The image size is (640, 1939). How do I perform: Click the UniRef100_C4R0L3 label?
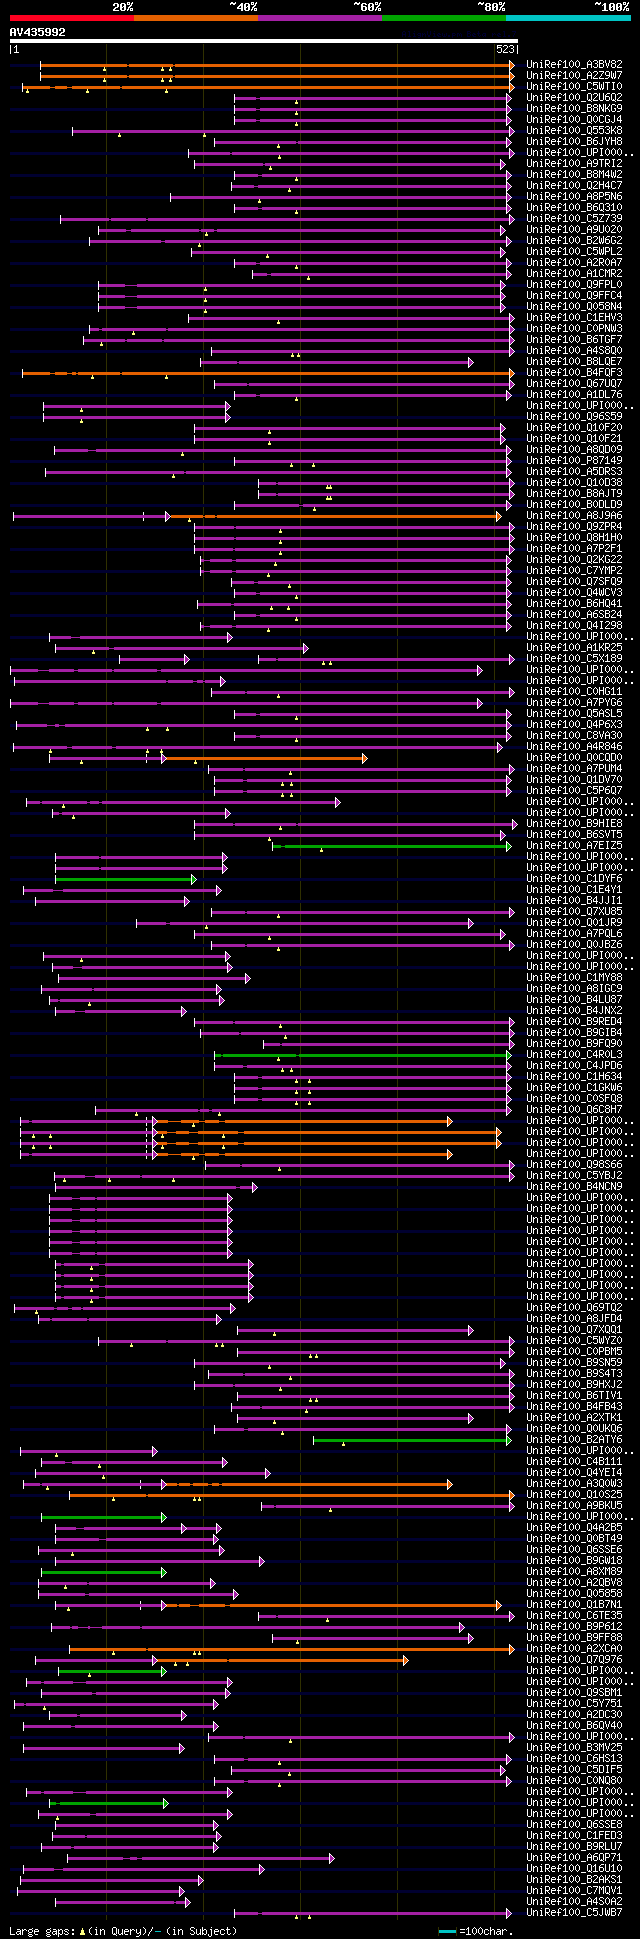pos(574,1054)
